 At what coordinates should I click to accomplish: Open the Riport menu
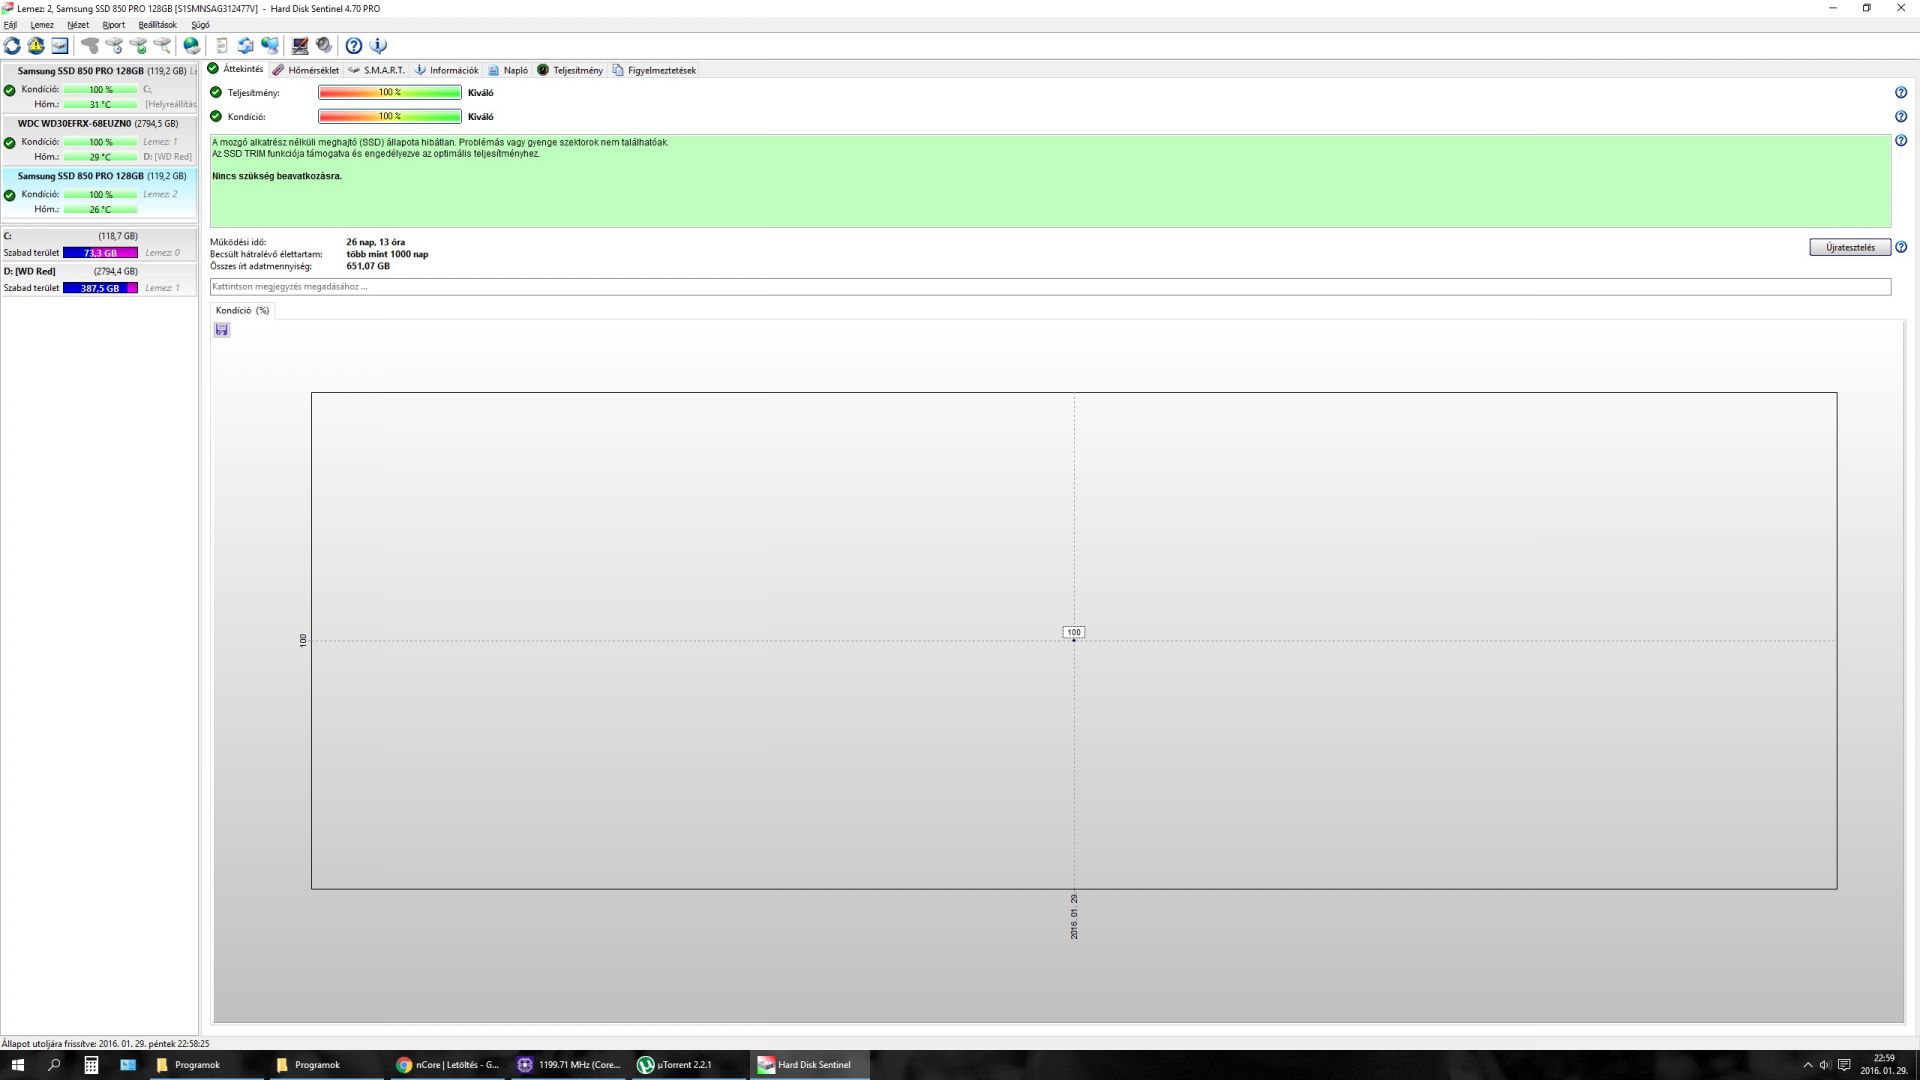coord(113,25)
